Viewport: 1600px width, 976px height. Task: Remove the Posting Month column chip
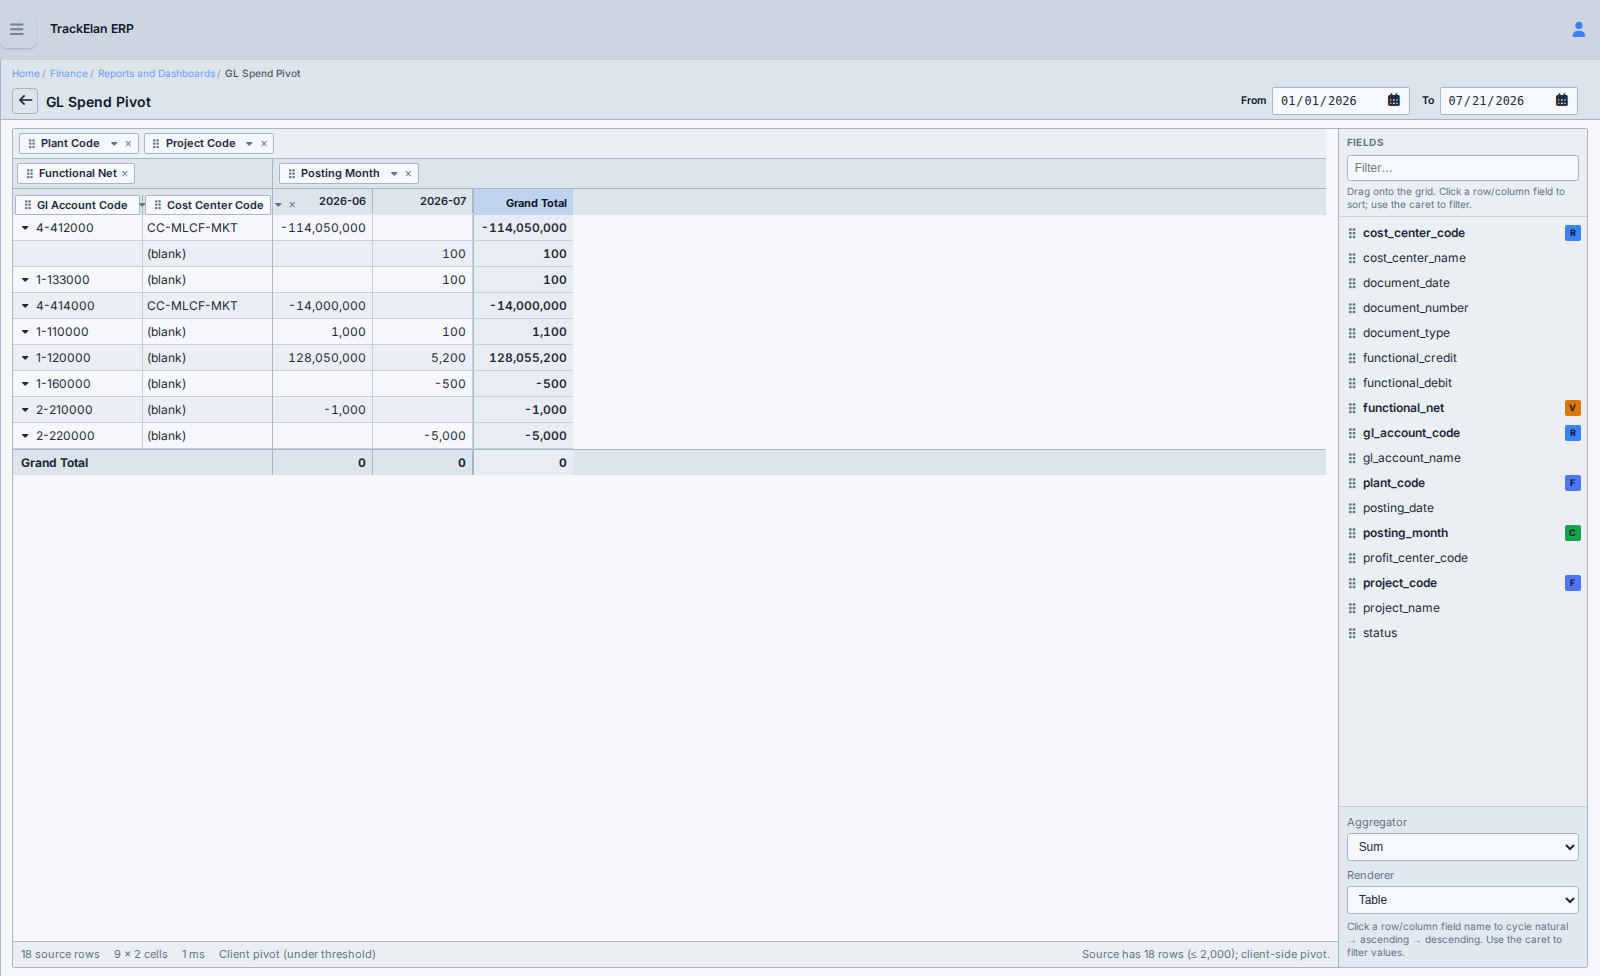tap(408, 174)
